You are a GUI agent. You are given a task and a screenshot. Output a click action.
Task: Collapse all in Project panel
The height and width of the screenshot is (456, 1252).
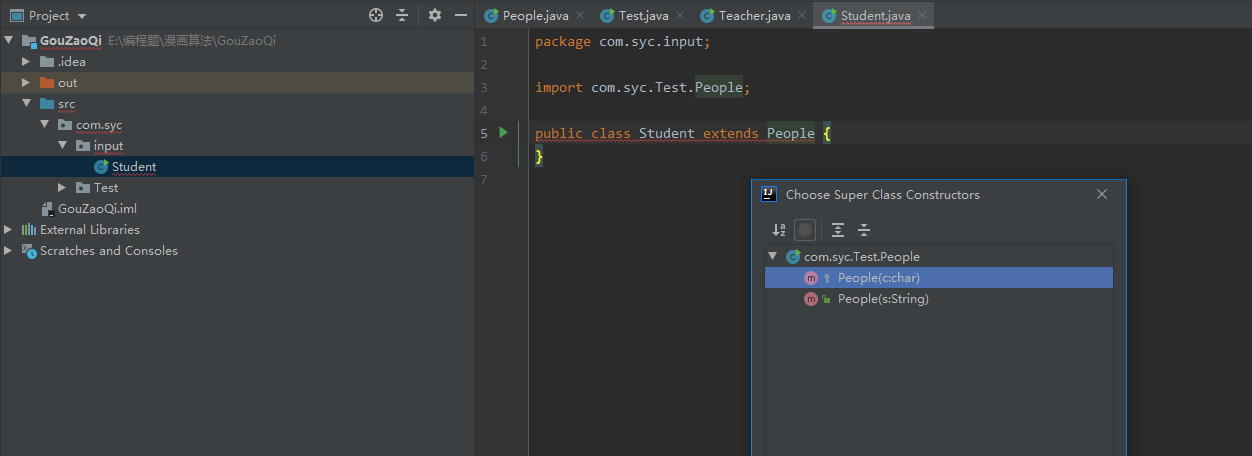click(x=402, y=15)
